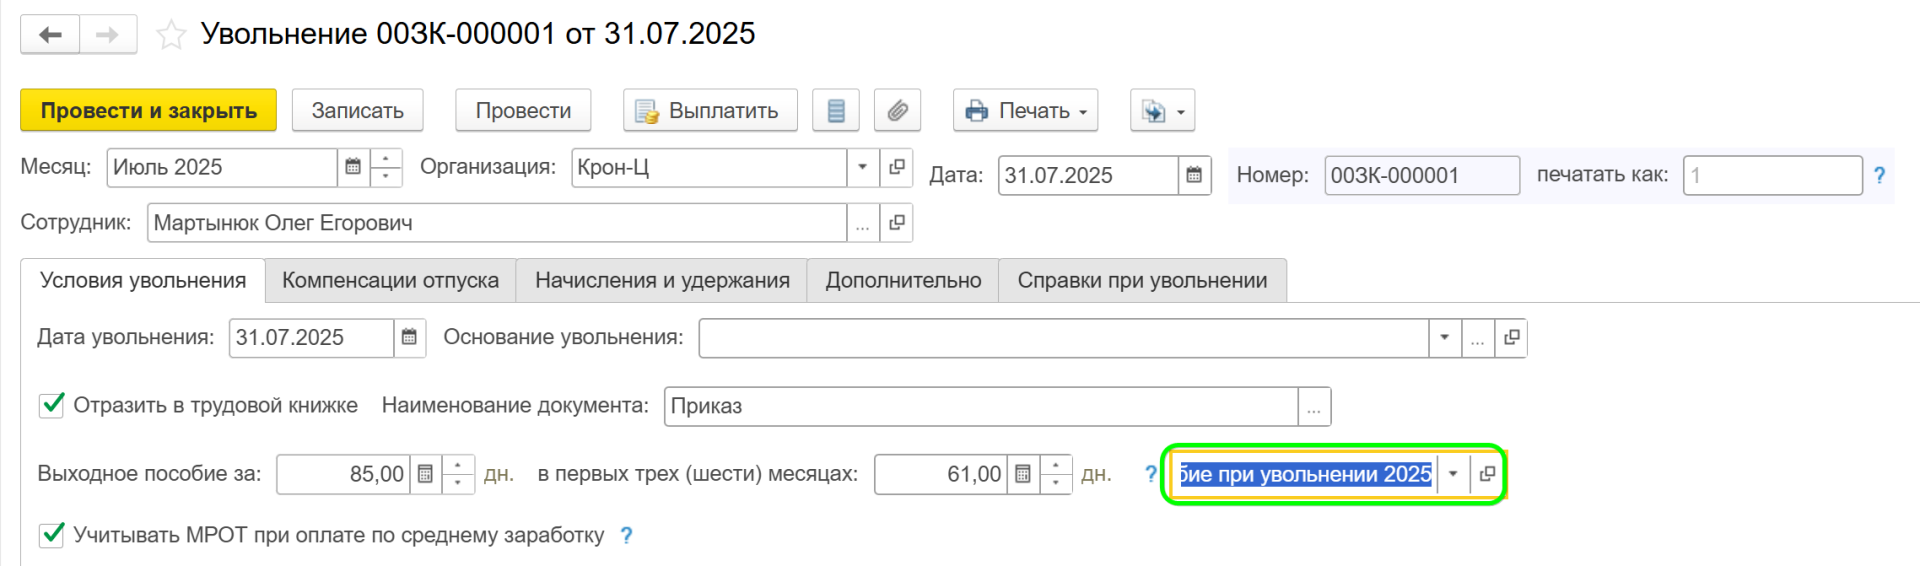Image resolution: width=1920 pixels, height=566 pixels.
Task: Increase 61,00 days stepper up
Action: (1056, 465)
